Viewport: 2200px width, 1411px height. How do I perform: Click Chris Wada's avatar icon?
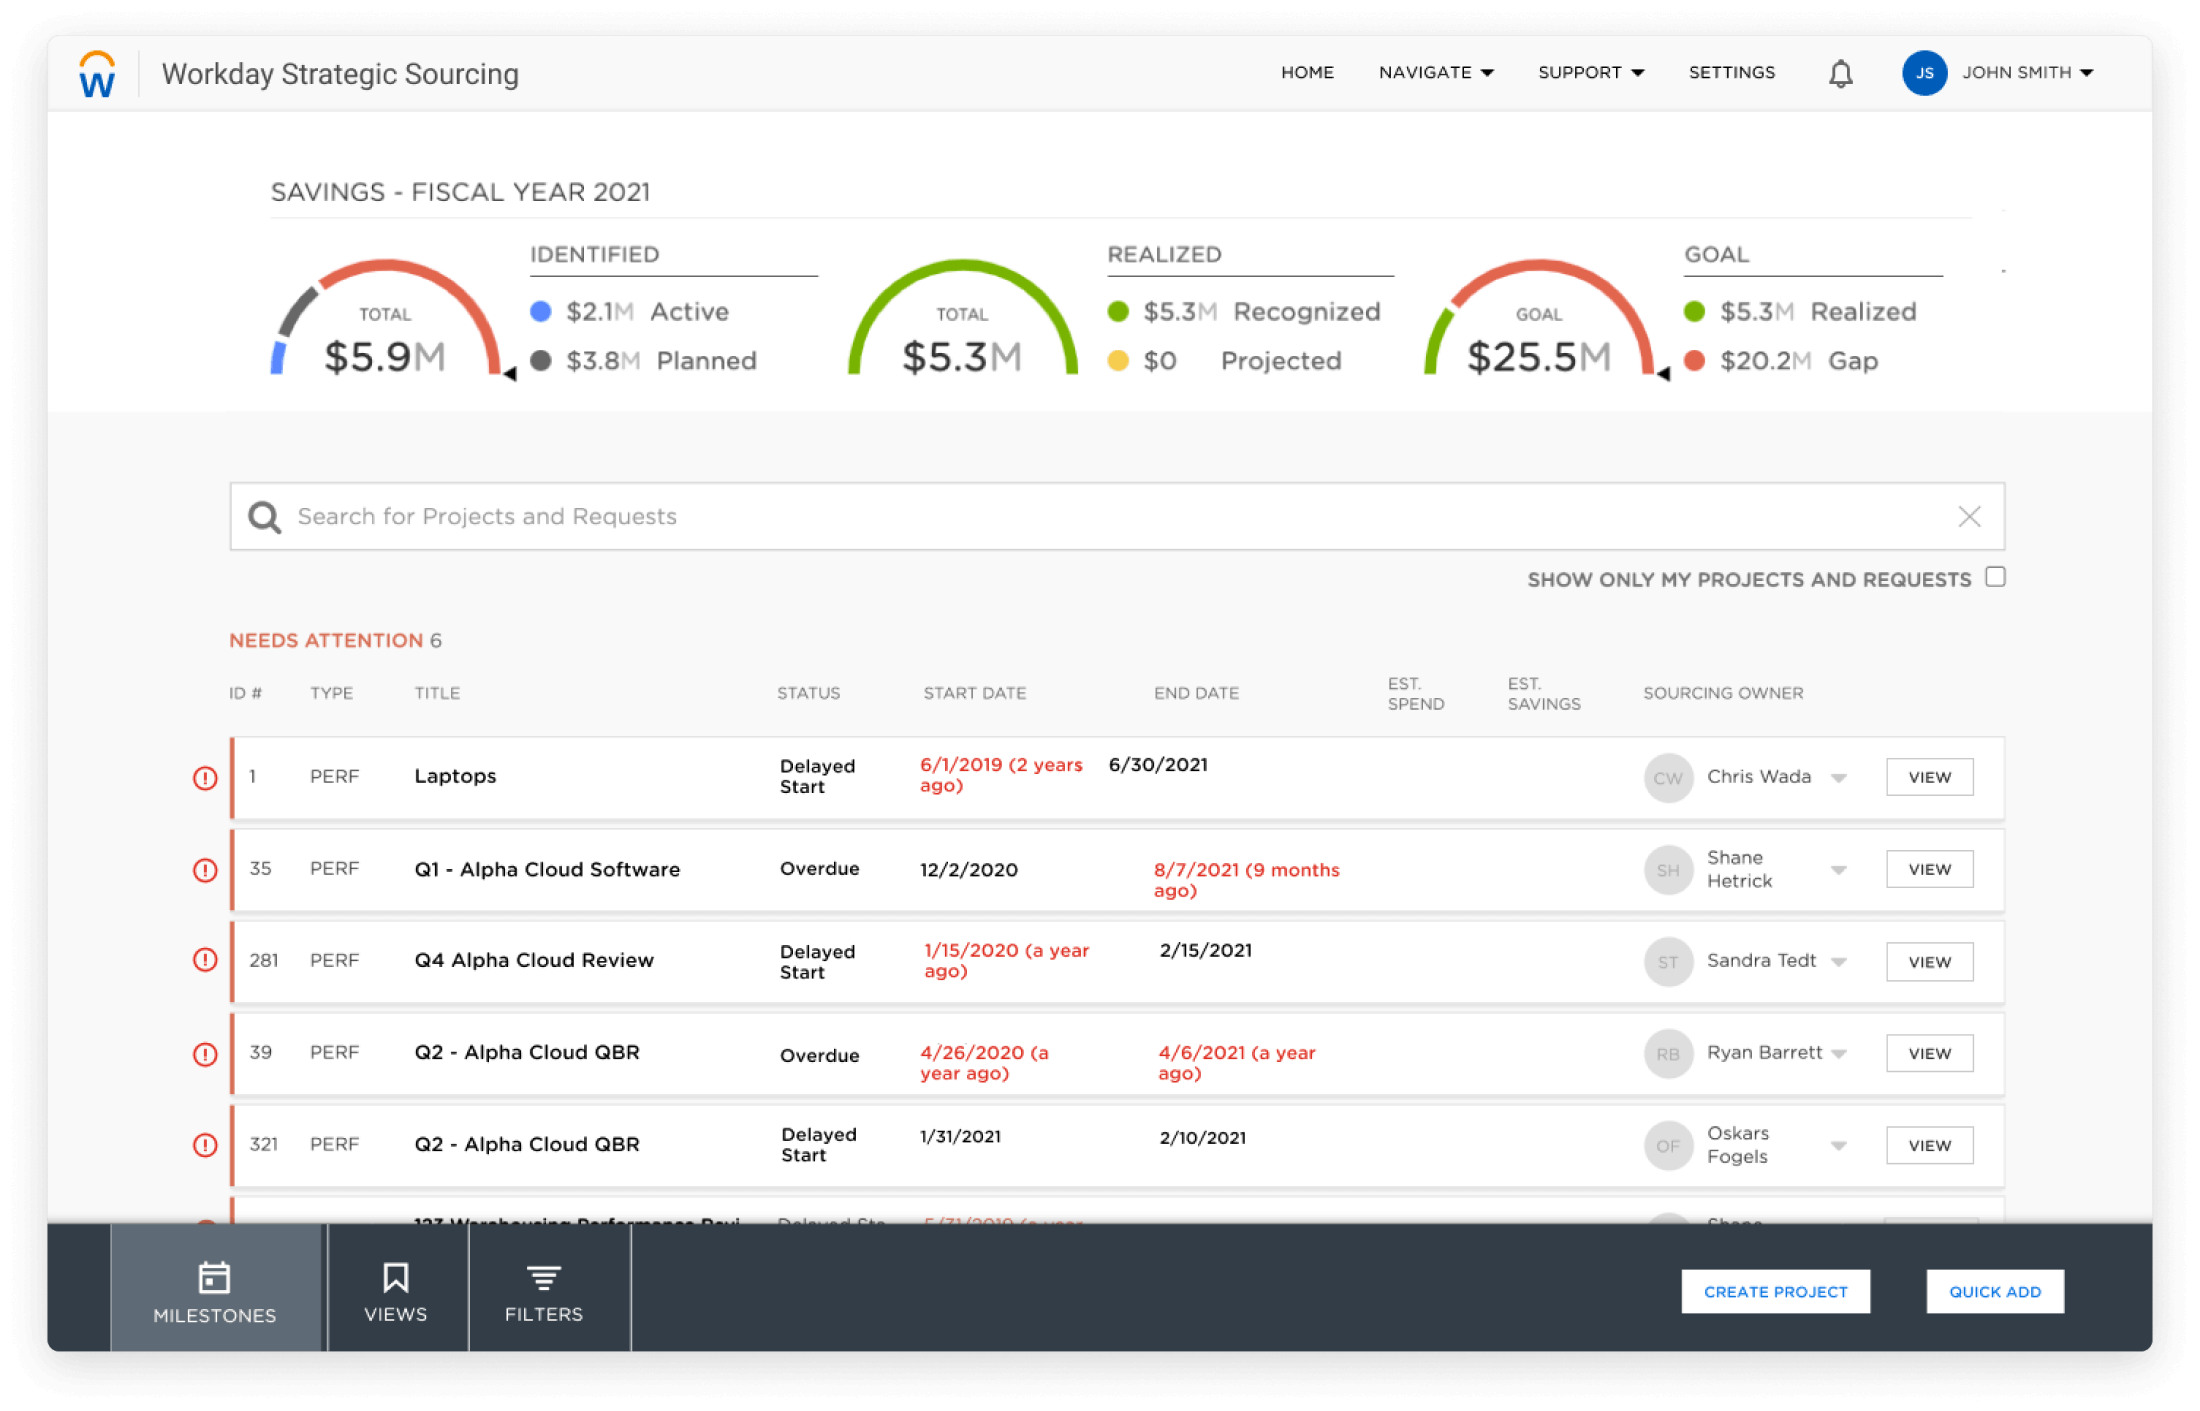(x=1667, y=777)
